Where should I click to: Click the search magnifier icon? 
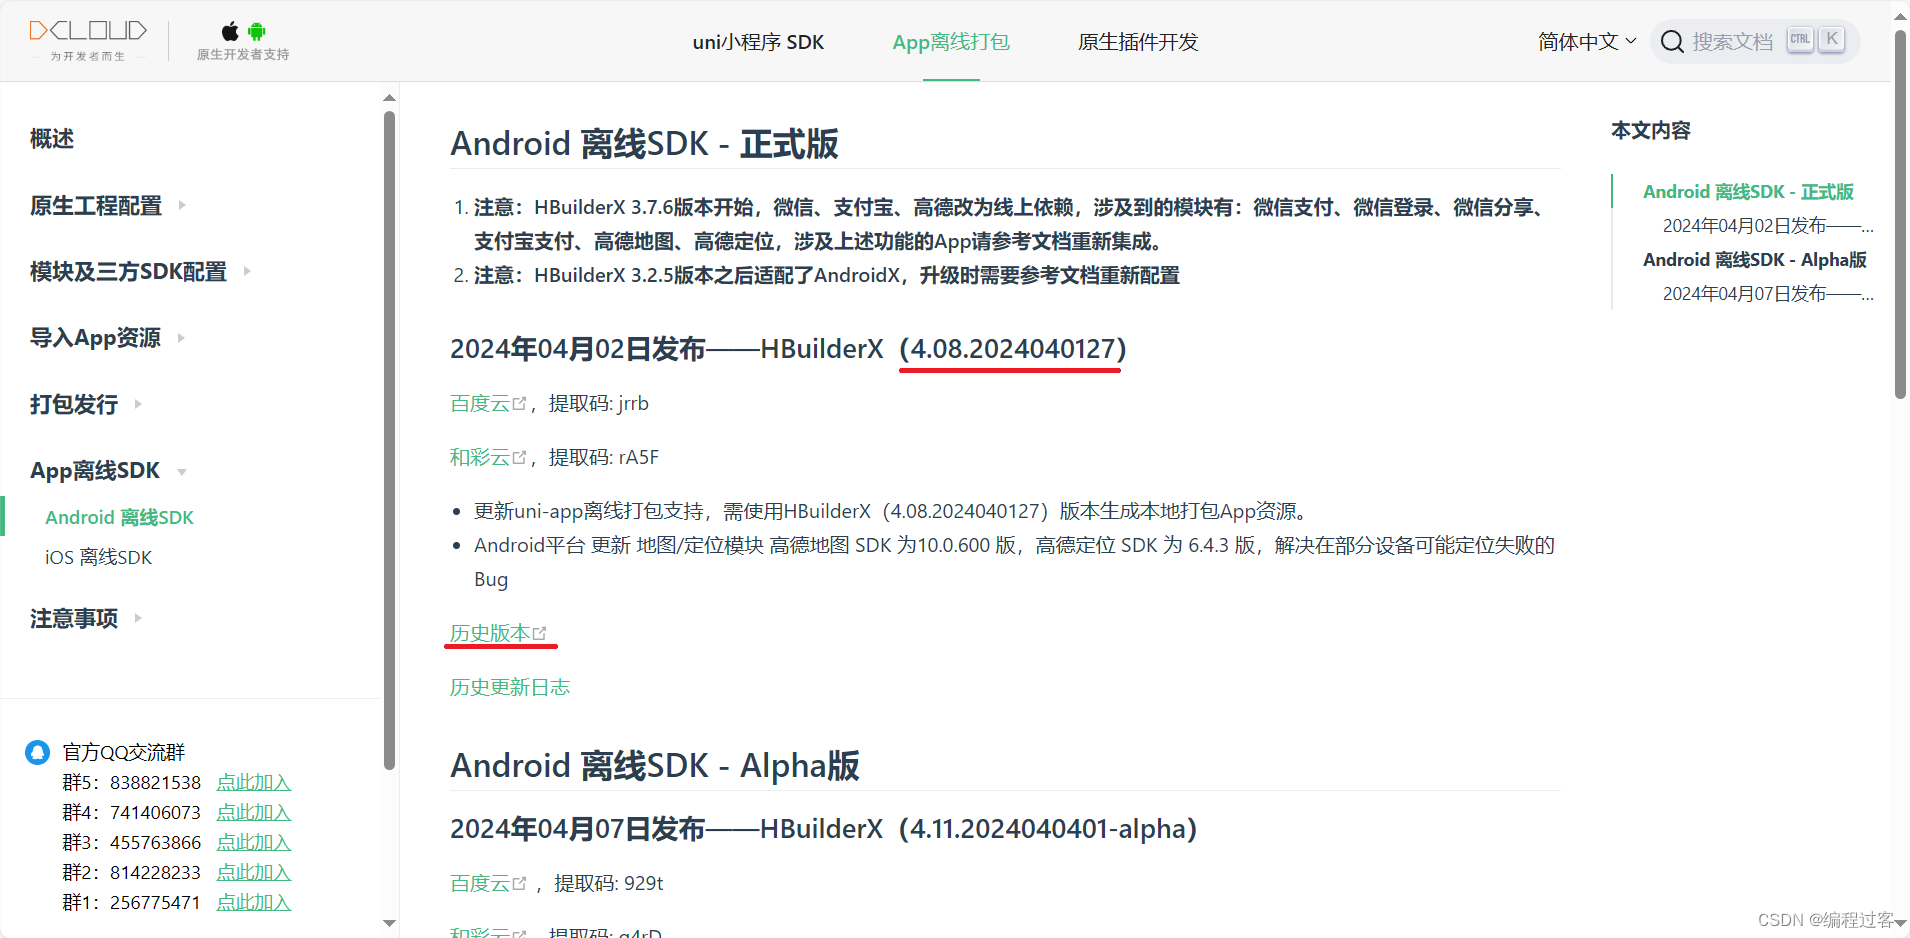(x=1671, y=42)
